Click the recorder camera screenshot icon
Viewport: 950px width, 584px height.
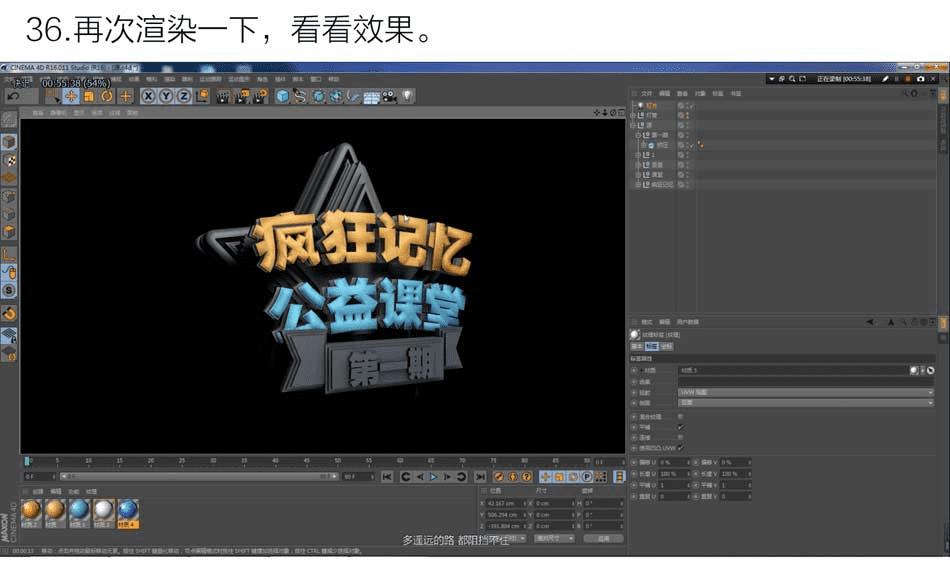921,79
